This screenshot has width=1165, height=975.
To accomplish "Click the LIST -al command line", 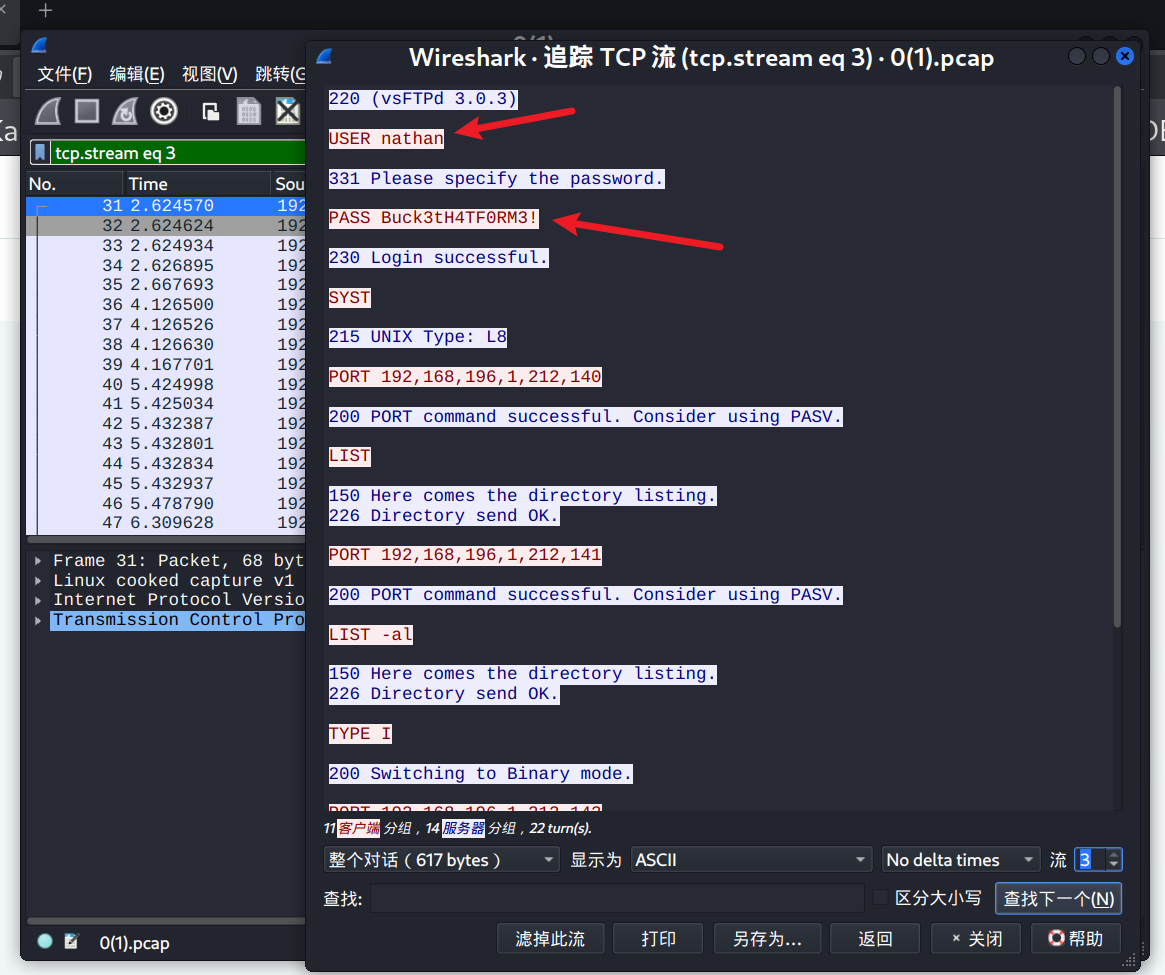I will point(371,635).
